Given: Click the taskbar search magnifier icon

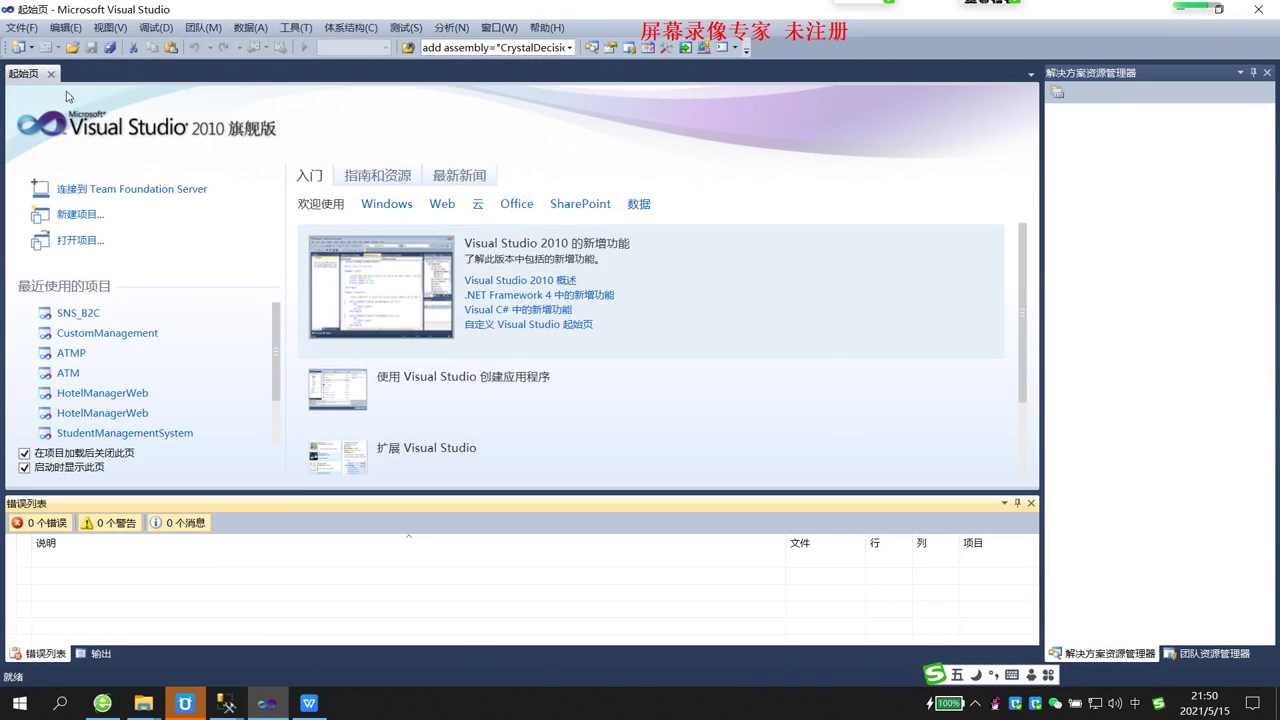Looking at the screenshot, I should [x=60, y=703].
